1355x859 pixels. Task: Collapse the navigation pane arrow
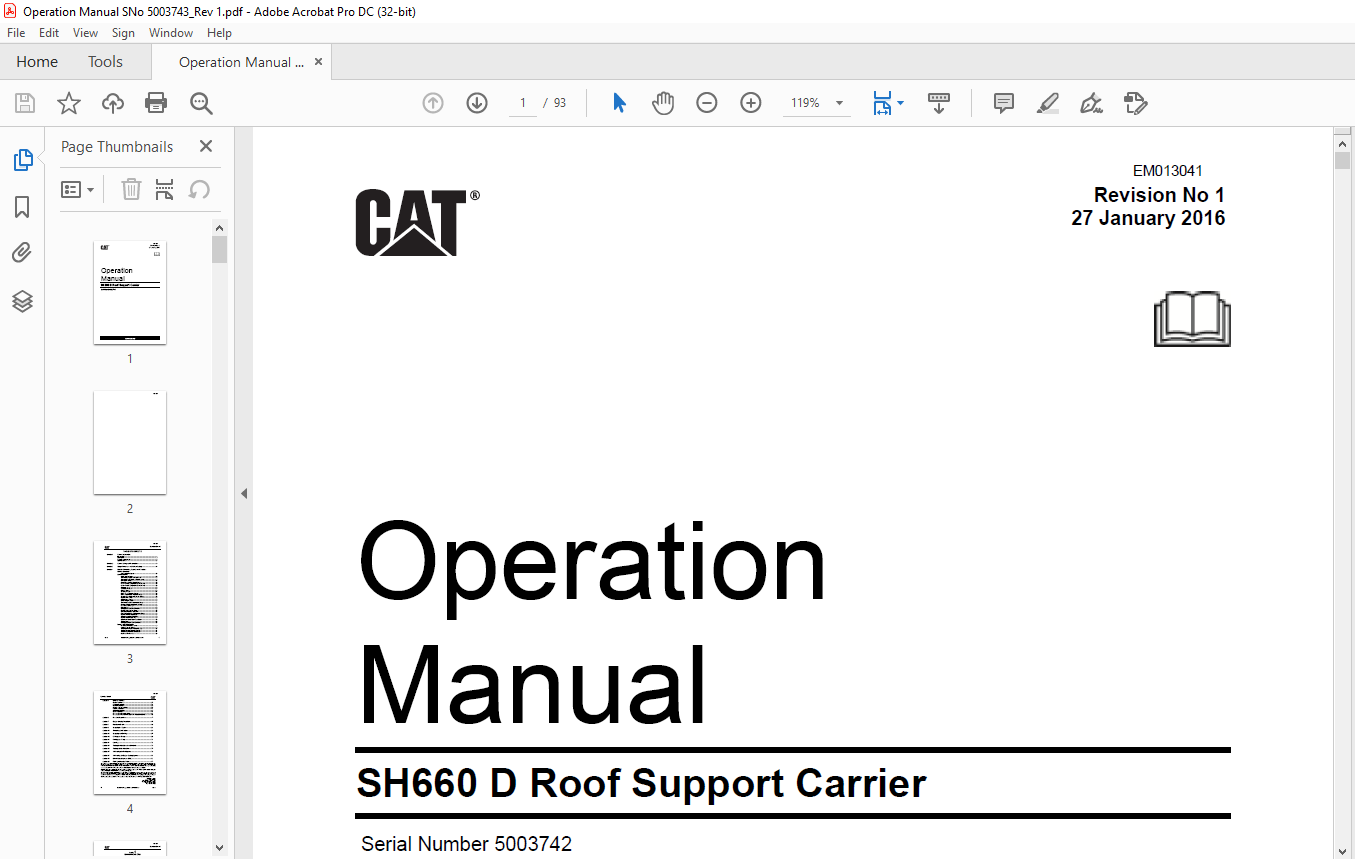(x=243, y=493)
